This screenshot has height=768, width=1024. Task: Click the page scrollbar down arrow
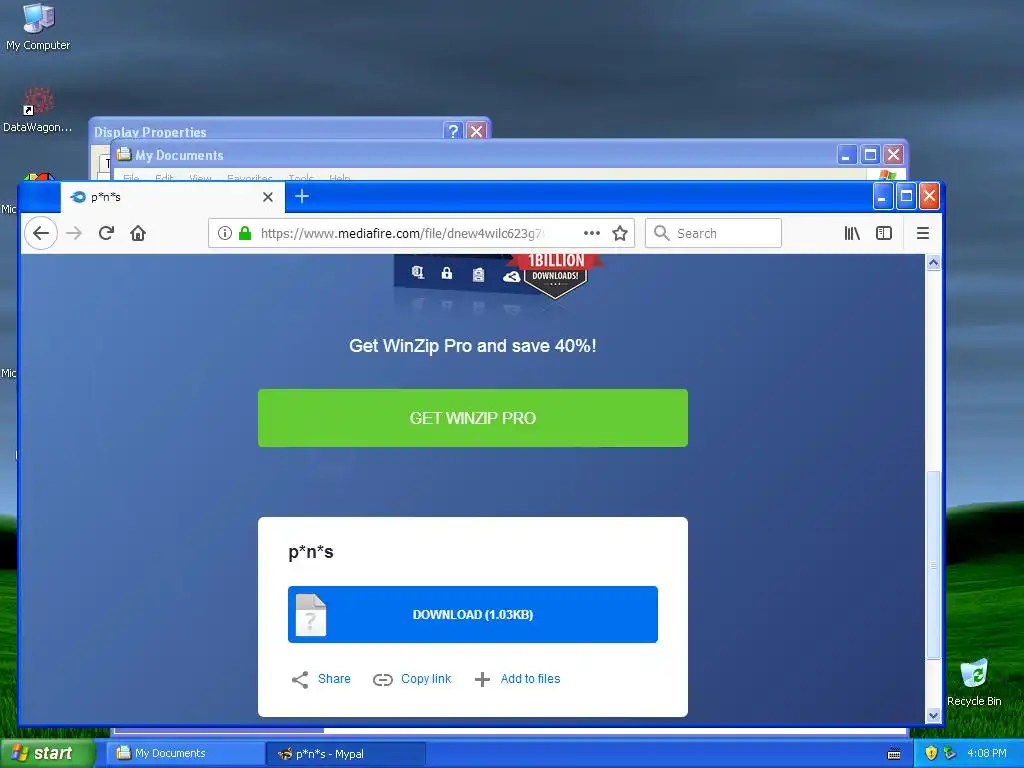coord(933,716)
